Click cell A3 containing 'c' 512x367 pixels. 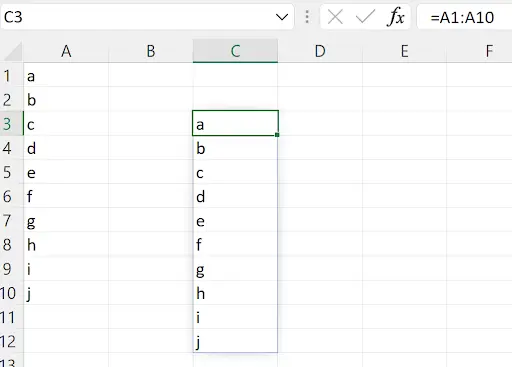pos(66,124)
